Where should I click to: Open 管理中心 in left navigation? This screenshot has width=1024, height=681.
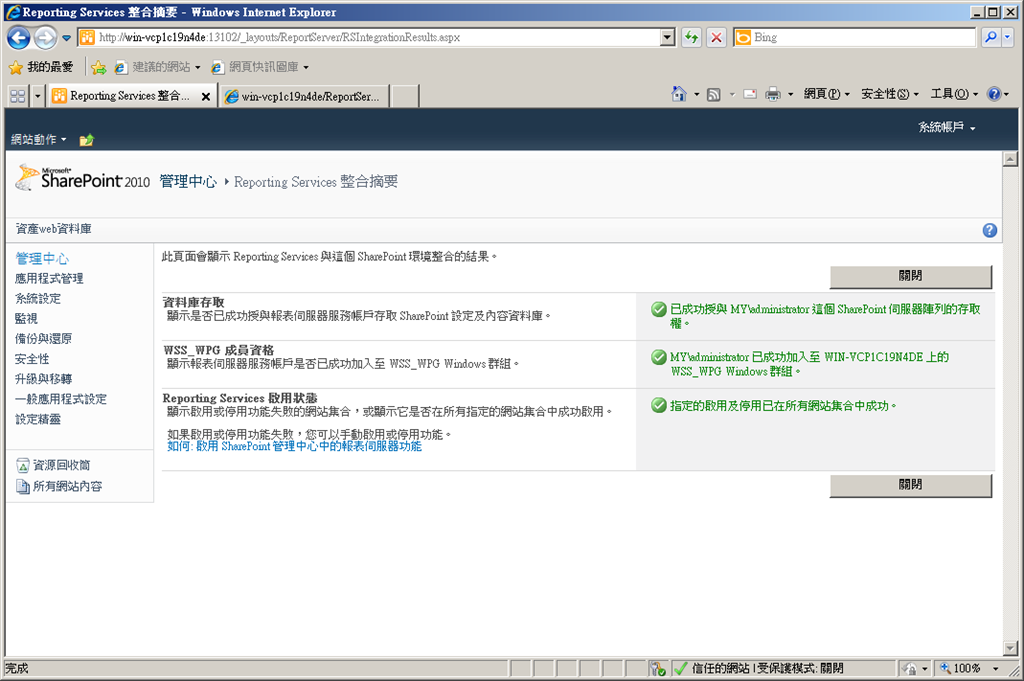pyautogui.click(x=42, y=259)
